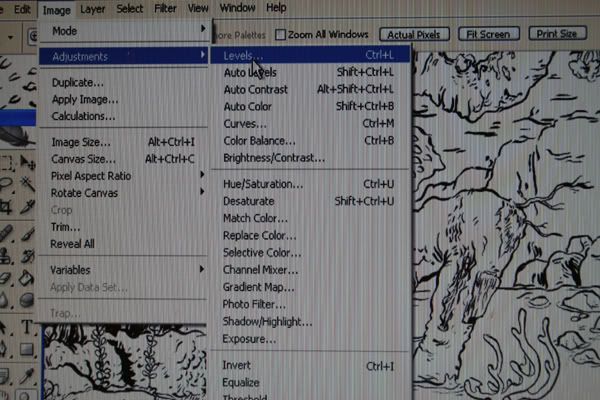
Task: Open Curves... adjustment
Action: click(x=310, y=124)
